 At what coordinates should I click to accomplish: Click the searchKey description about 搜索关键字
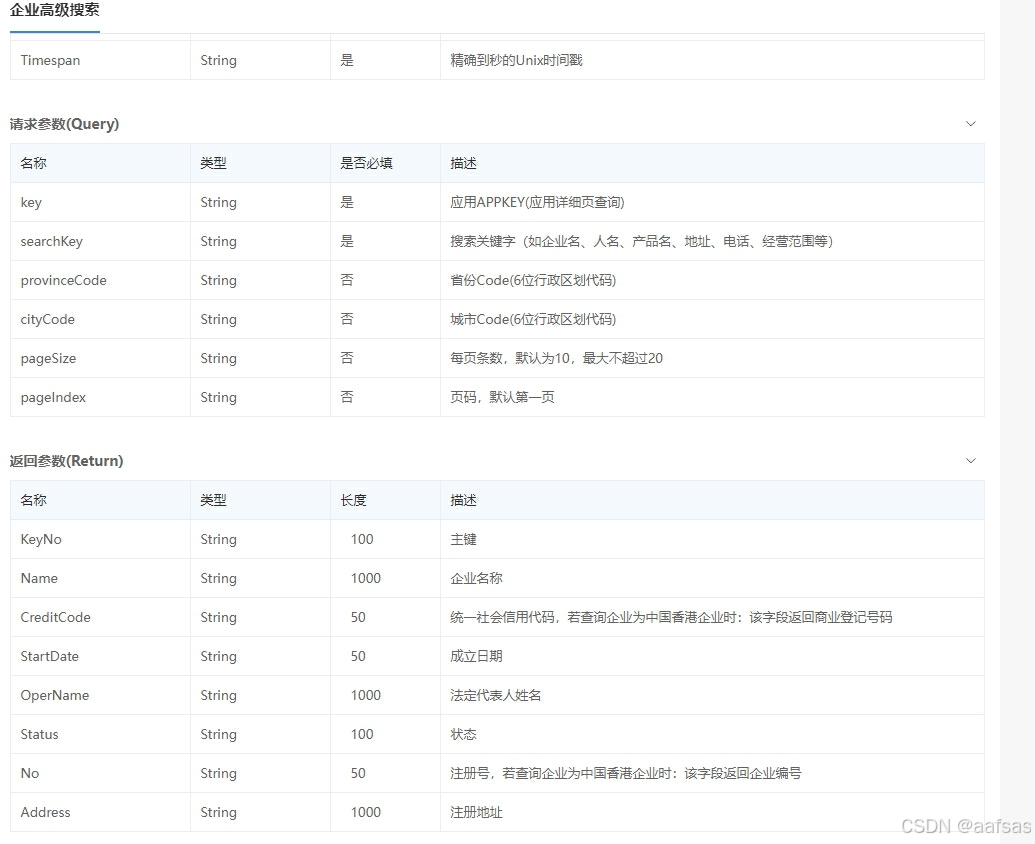(x=642, y=242)
